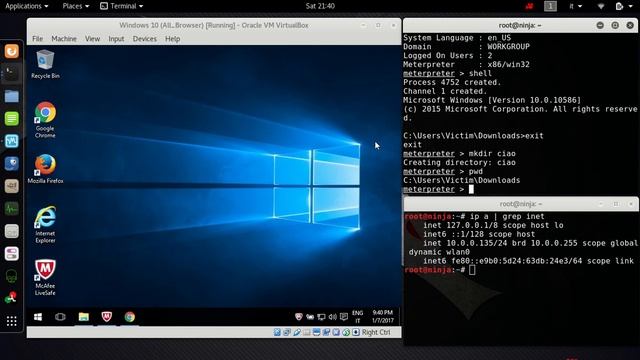The width and height of the screenshot is (640, 360).
Task: Click the red recording indicator in top bar
Action: pos(529,6)
